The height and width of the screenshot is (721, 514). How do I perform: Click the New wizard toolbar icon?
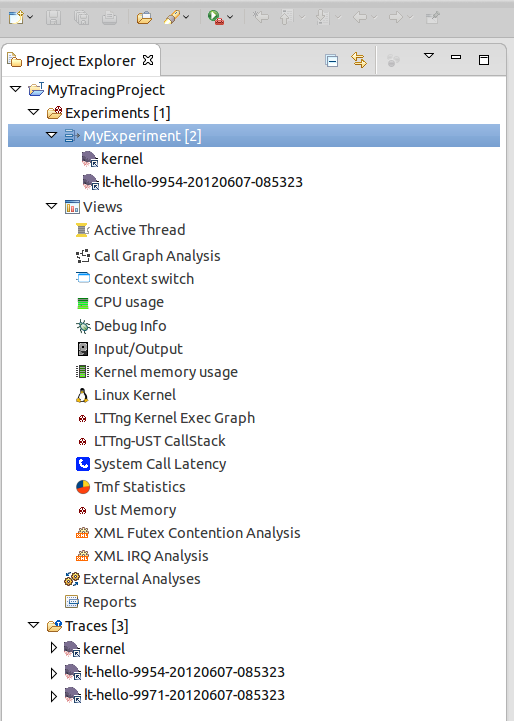click(16, 17)
